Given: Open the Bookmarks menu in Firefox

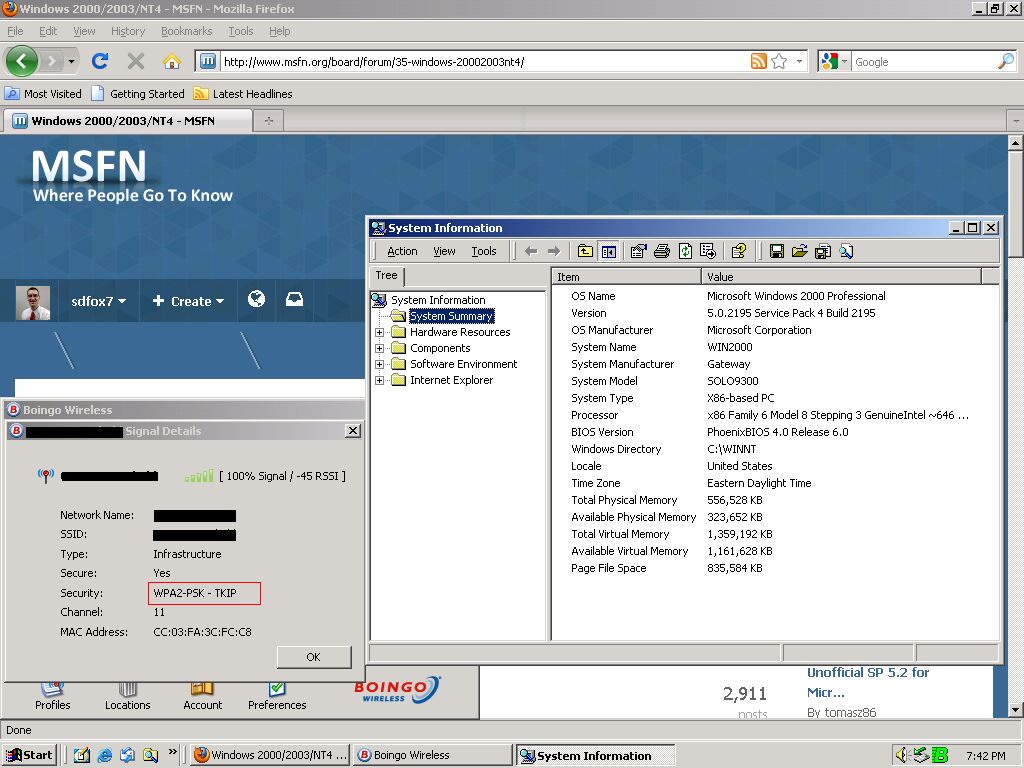Looking at the screenshot, I should point(186,31).
